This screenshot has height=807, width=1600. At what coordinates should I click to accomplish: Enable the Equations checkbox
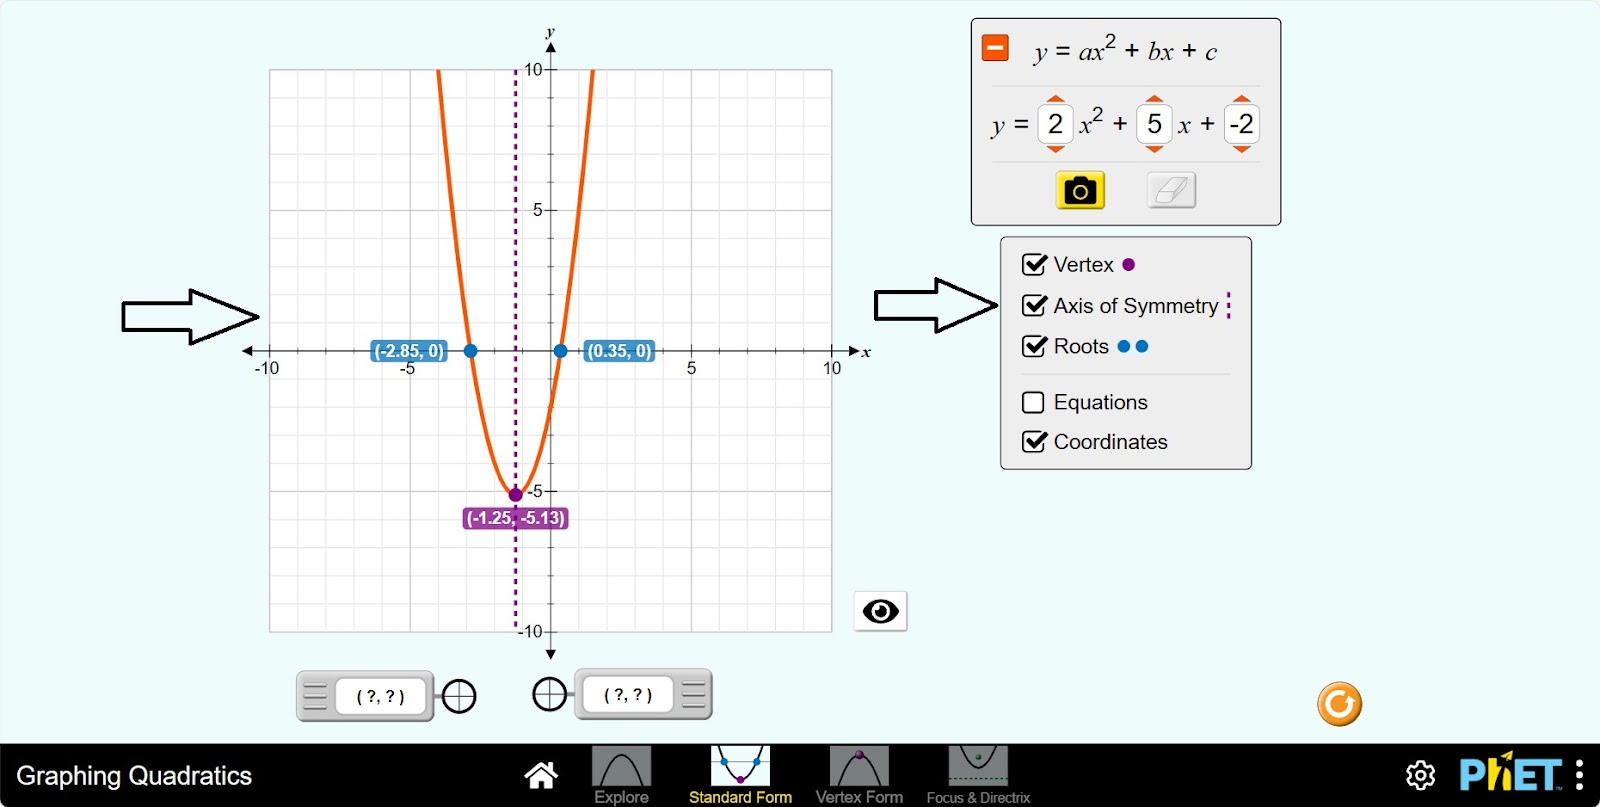pos(1034,402)
